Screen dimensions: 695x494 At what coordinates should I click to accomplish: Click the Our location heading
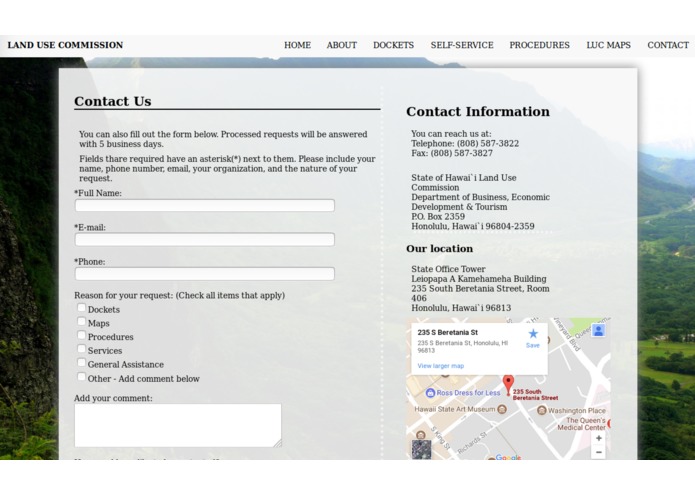[440, 249]
